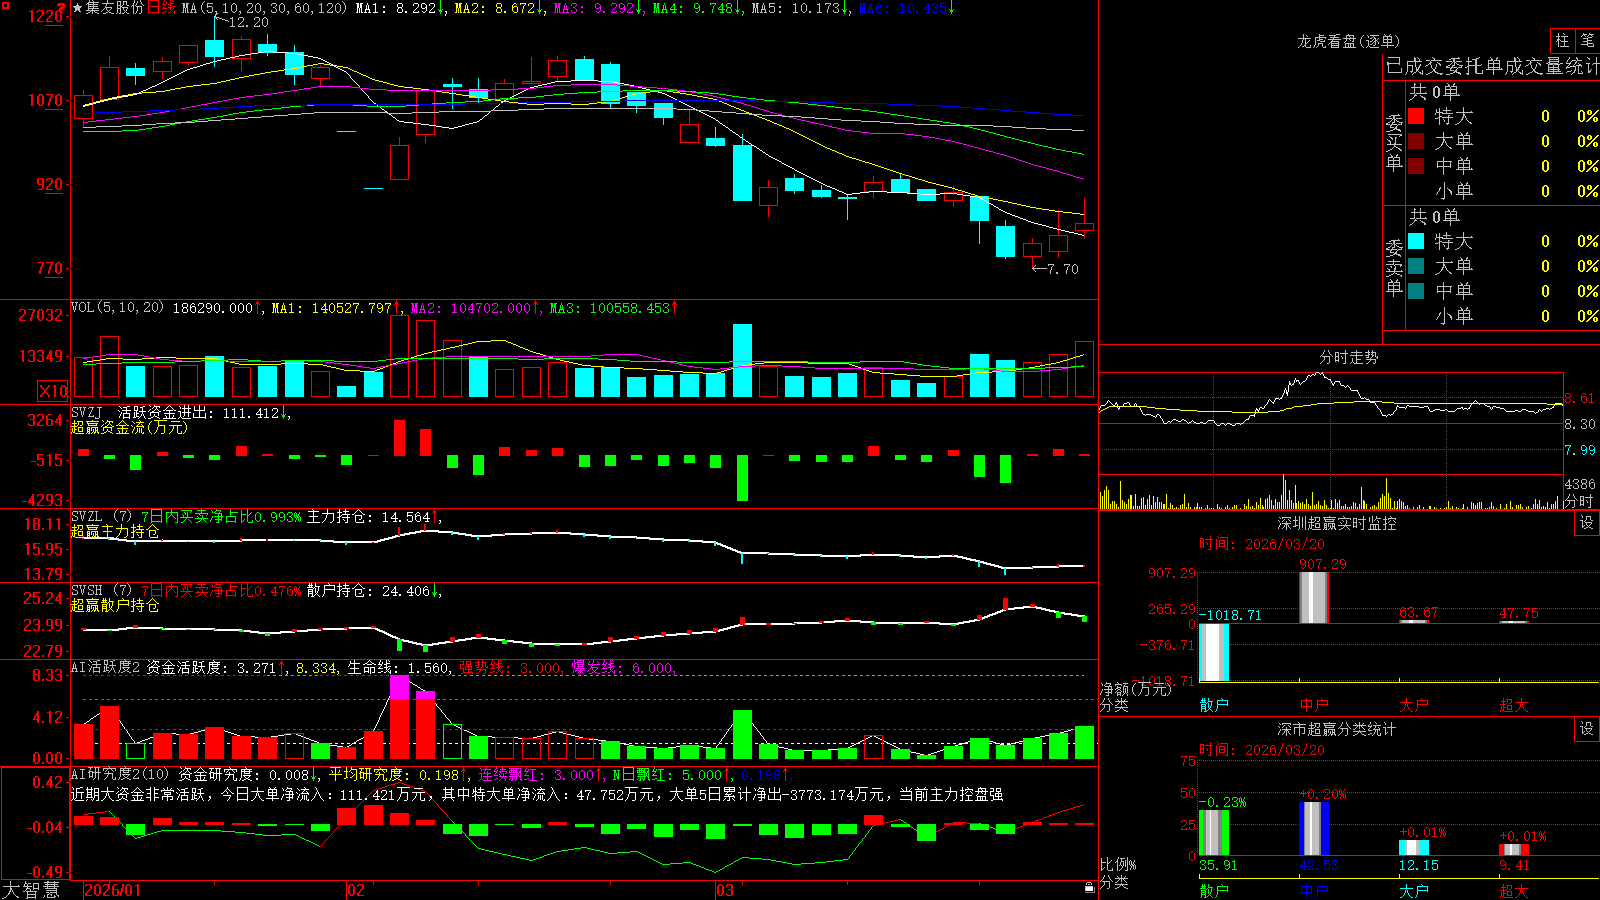Click the X10 volume scale button

pyautogui.click(x=53, y=391)
